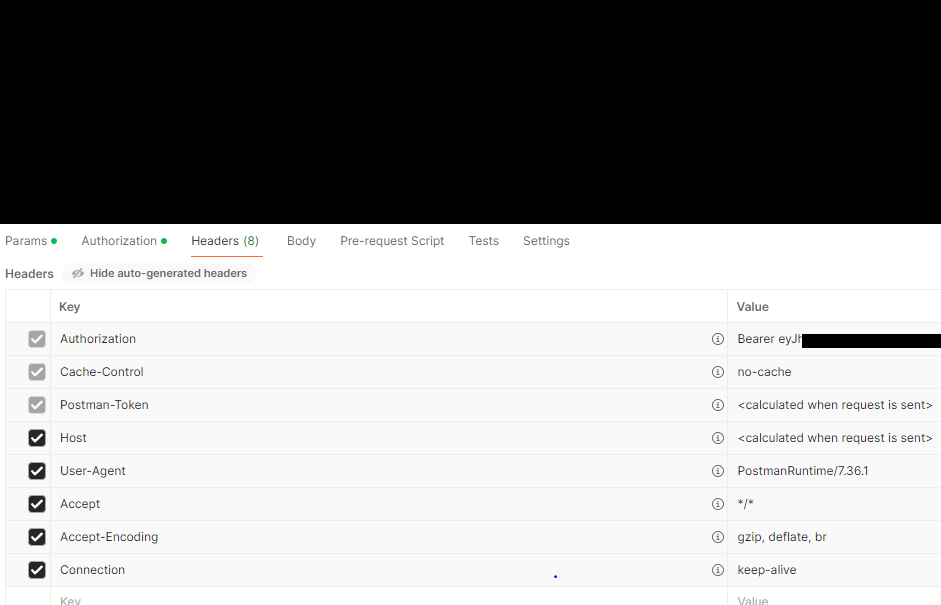Switch to the Body tab
The image size is (941, 605).
point(301,241)
